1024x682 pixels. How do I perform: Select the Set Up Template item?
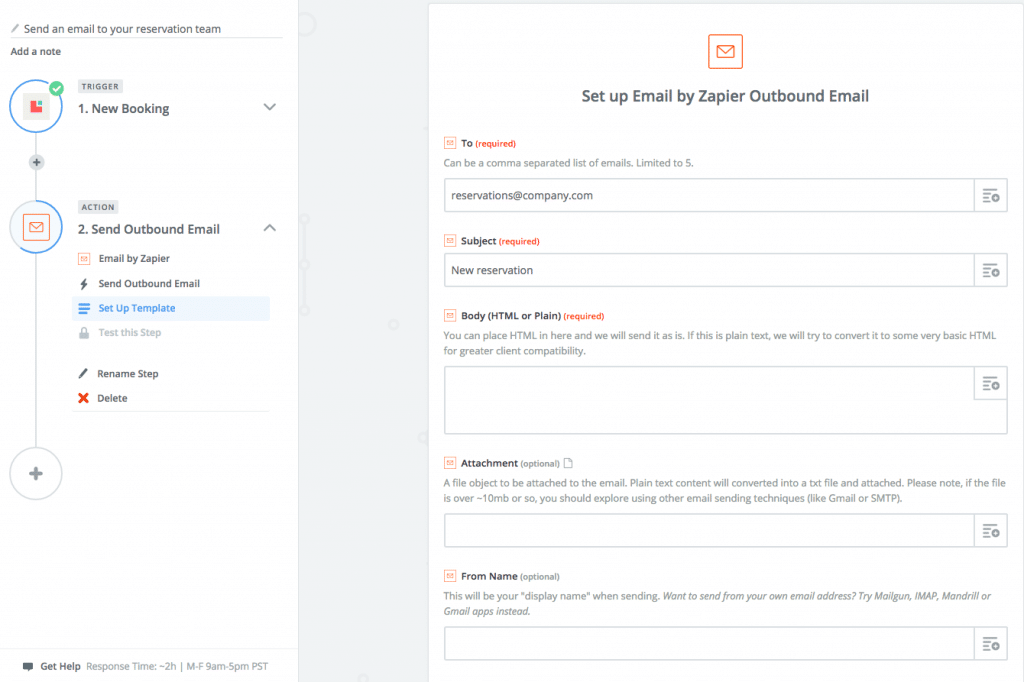click(170, 308)
